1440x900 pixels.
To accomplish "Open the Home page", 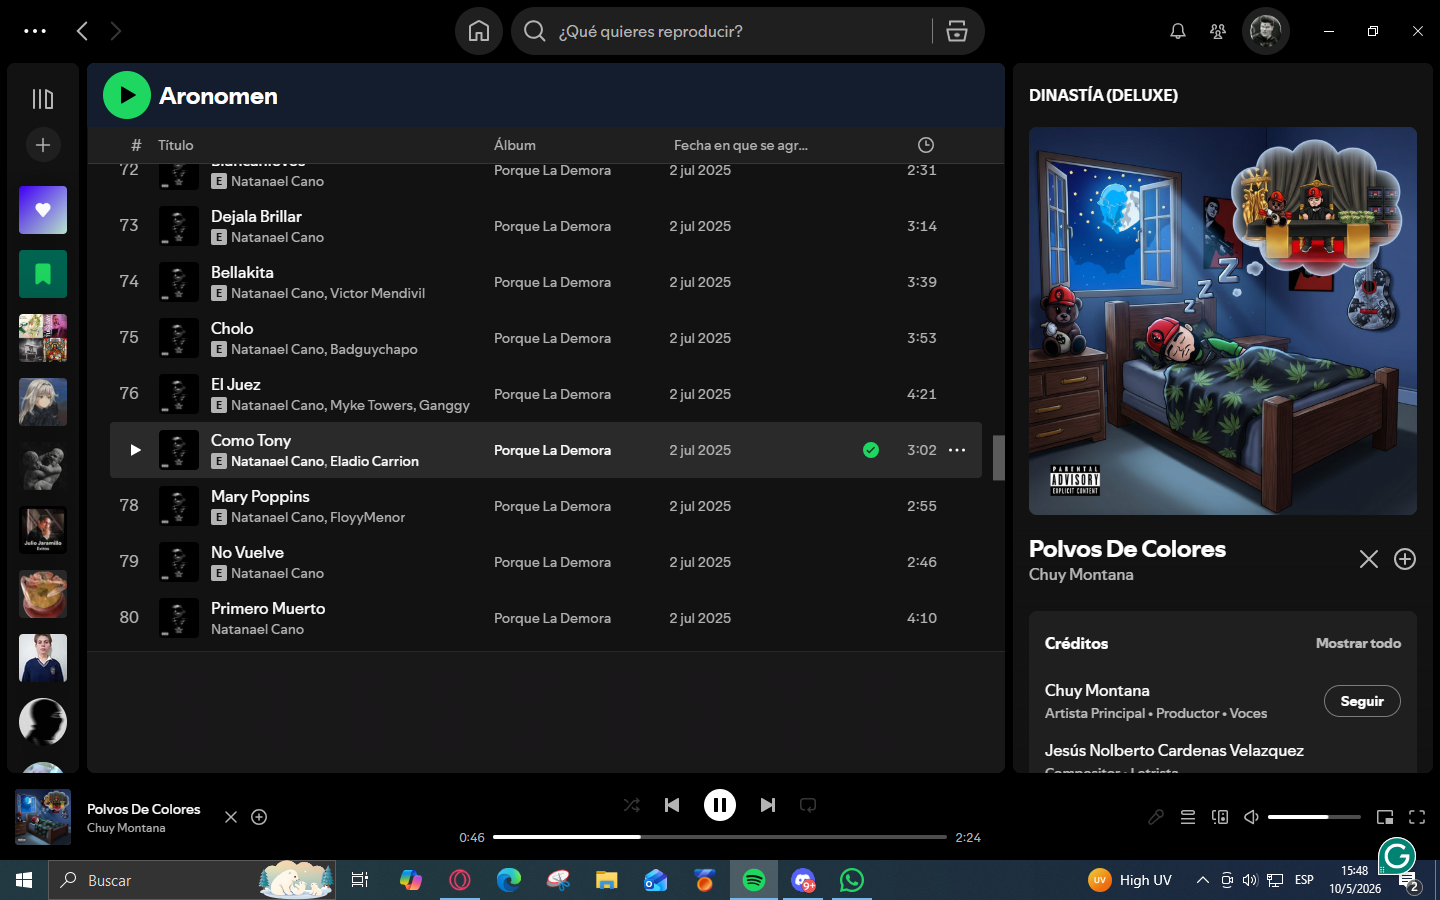I will point(479,31).
